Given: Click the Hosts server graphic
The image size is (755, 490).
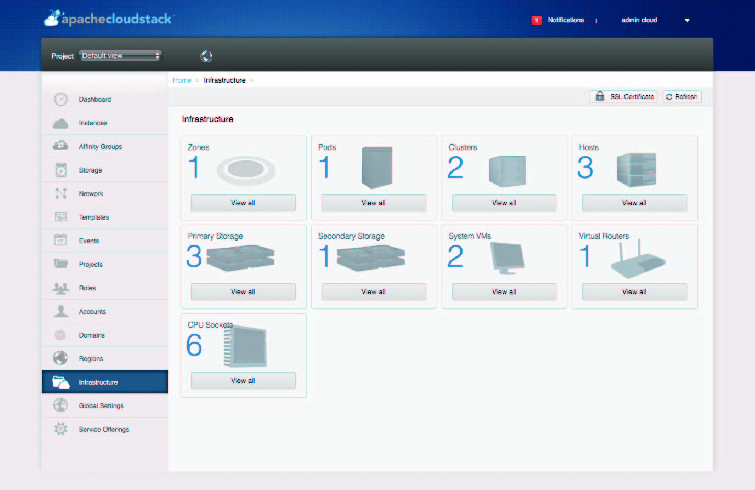Looking at the screenshot, I should click(x=637, y=169).
